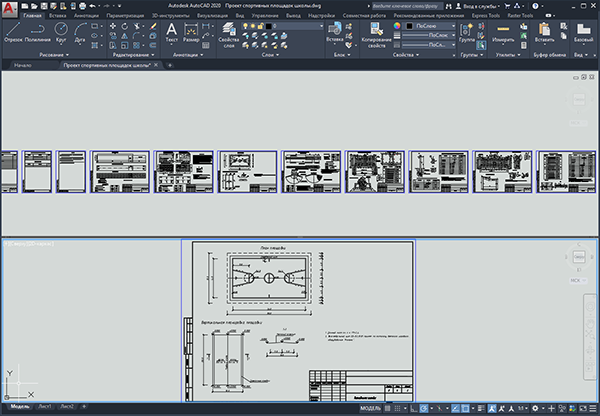Viewport: 600px width, 416px height.
Task: Select the Отрезок line tool
Action: pyautogui.click(x=13, y=32)
